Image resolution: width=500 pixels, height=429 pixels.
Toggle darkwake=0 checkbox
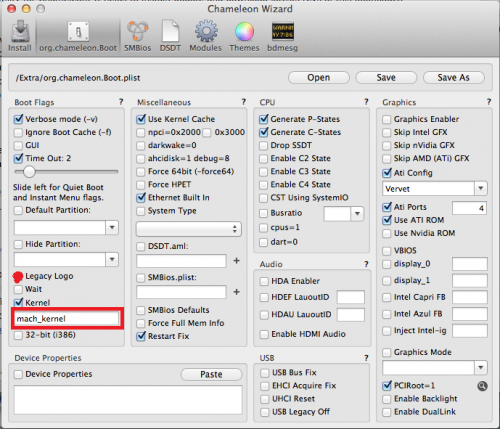[141, 145]
